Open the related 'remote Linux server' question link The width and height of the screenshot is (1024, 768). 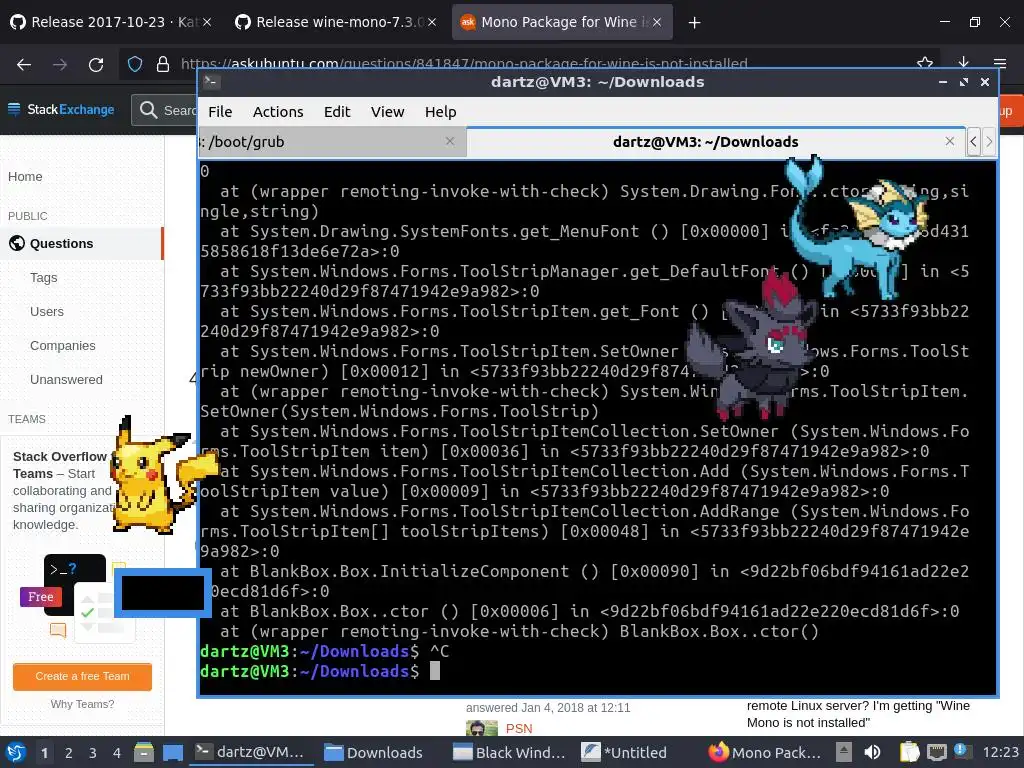coord(857,714)
